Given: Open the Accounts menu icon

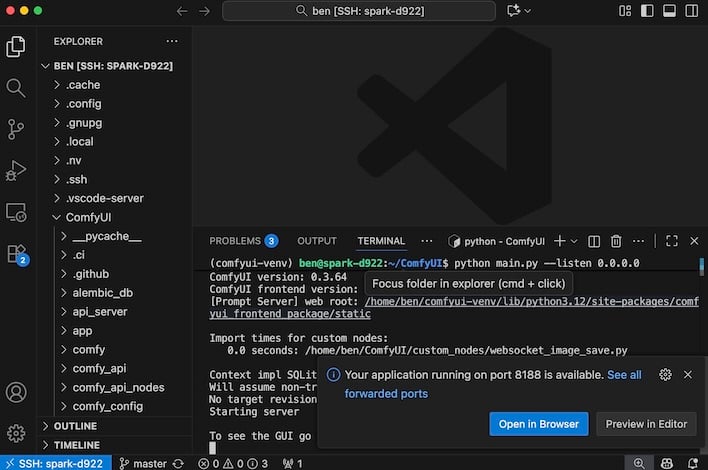Looking at the screenshot, I should 16,392.
